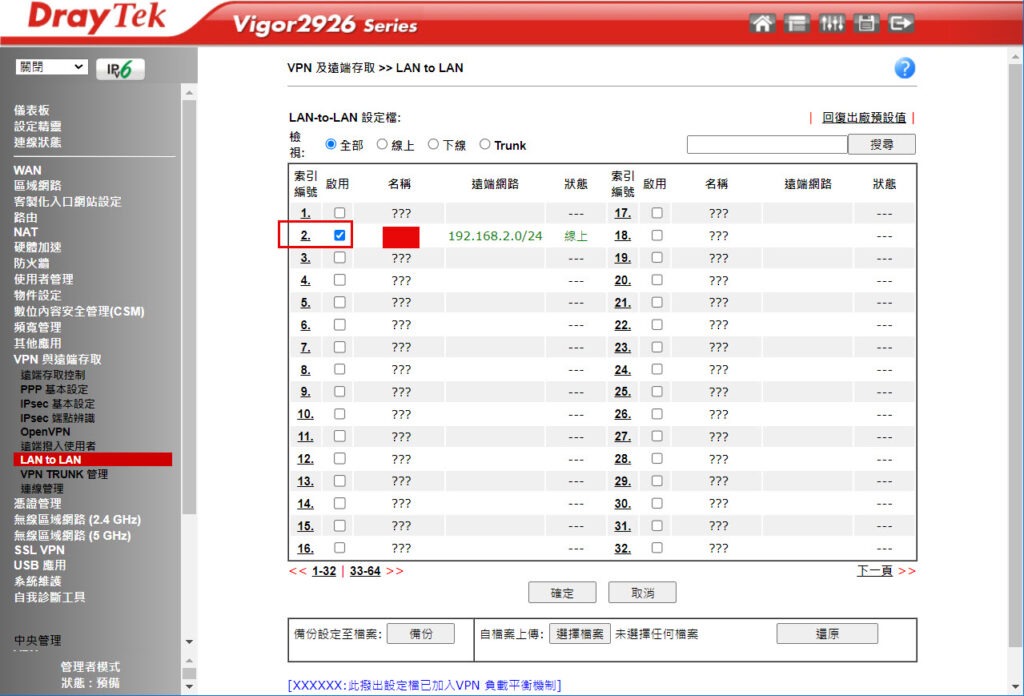1024x696 pixels.
Task: Open profile index 32 link
Action: click(622, 548)
